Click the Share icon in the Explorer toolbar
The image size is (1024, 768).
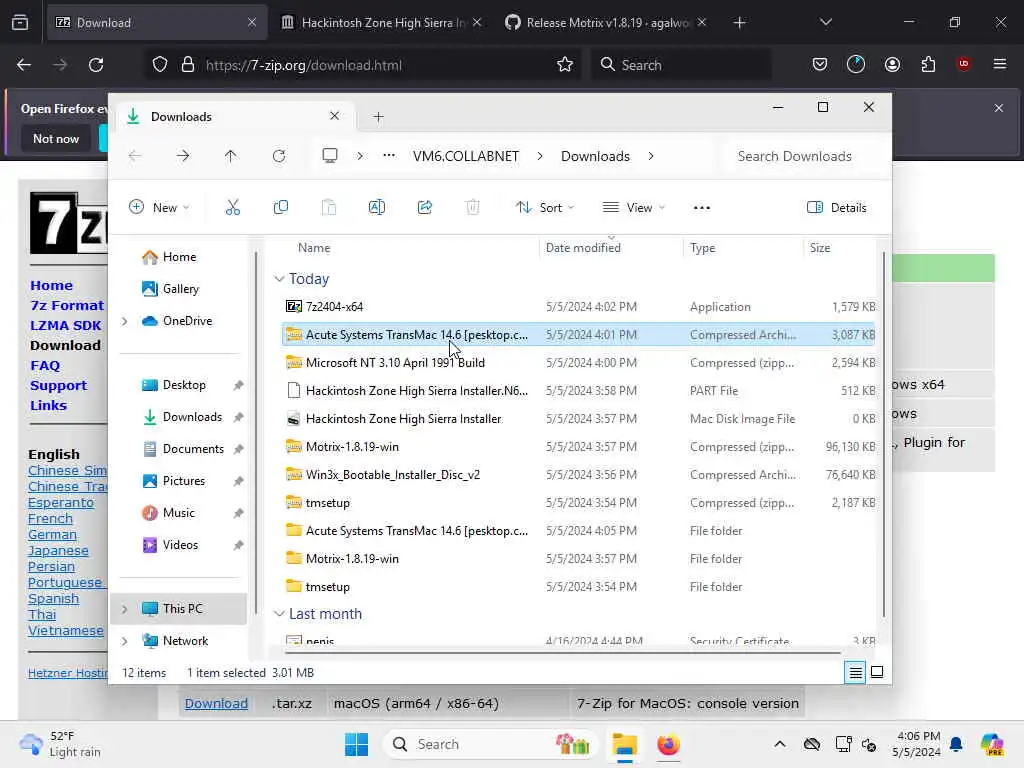tap(424, 208)
